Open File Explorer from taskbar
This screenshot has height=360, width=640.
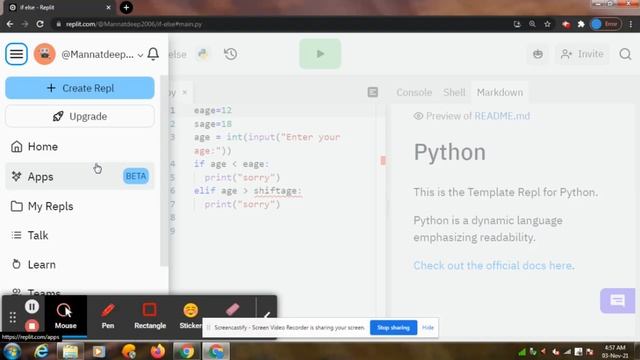[70, 351]
